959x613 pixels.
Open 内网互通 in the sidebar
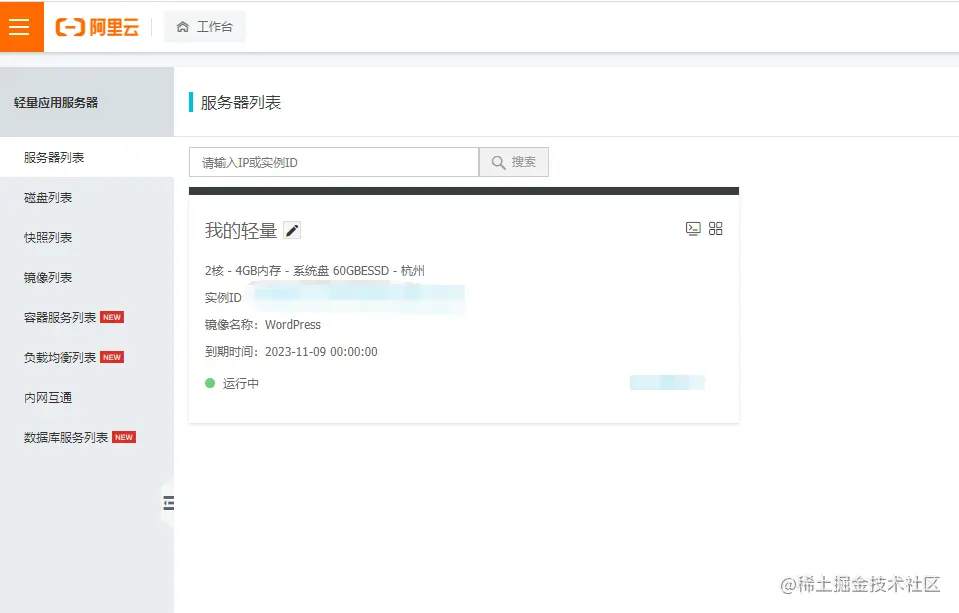48,398
